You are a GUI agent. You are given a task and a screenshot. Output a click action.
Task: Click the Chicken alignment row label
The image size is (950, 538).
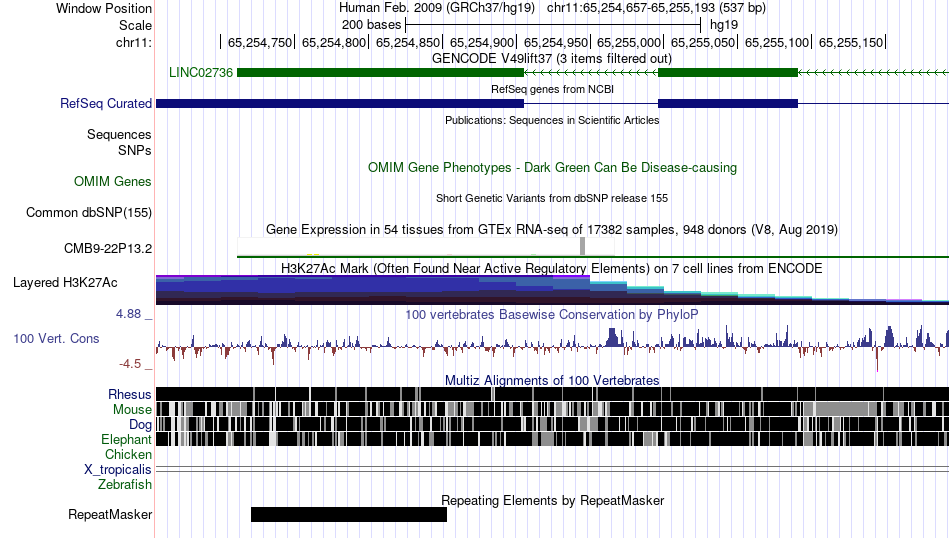(128, 454)
